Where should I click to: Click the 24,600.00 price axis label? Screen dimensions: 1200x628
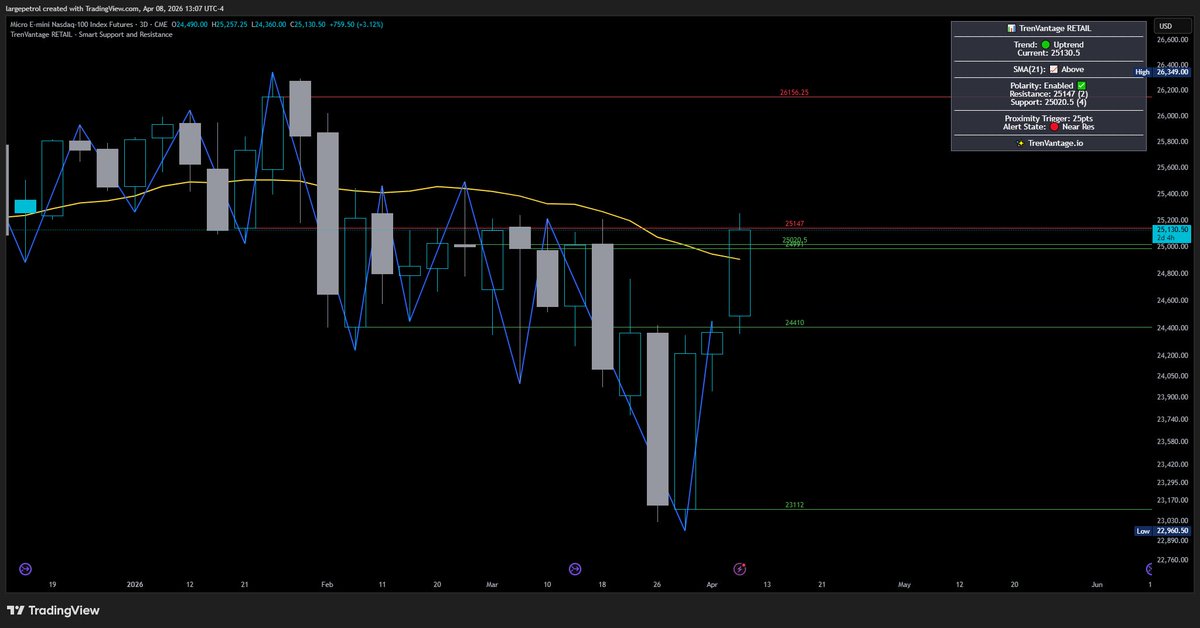tap(1171, 300)
